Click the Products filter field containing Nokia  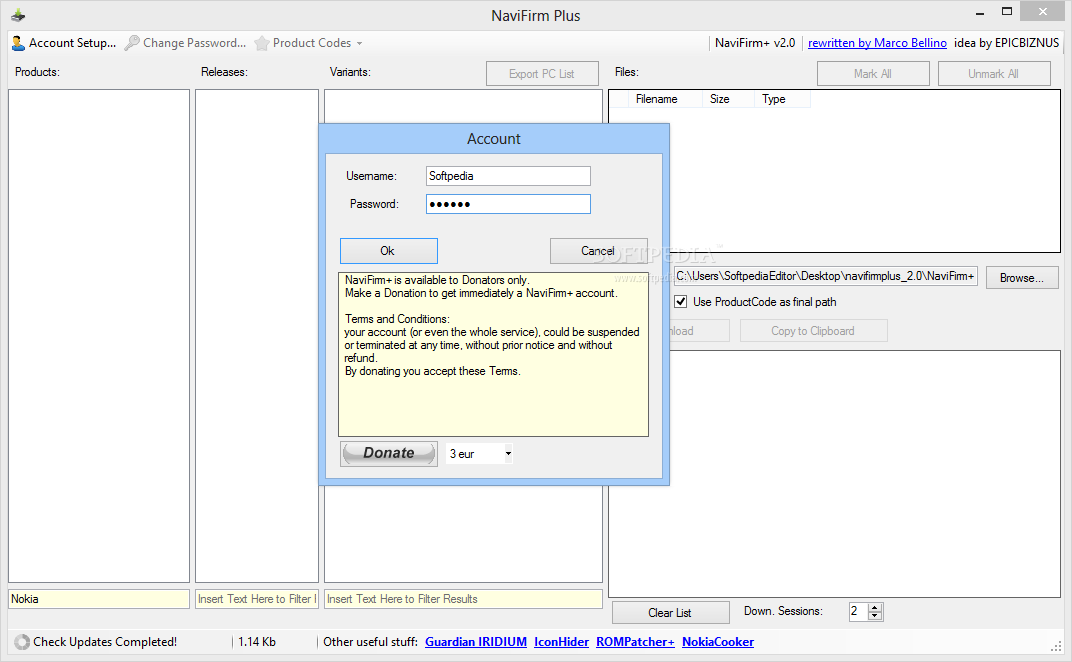tap(99, 599)
